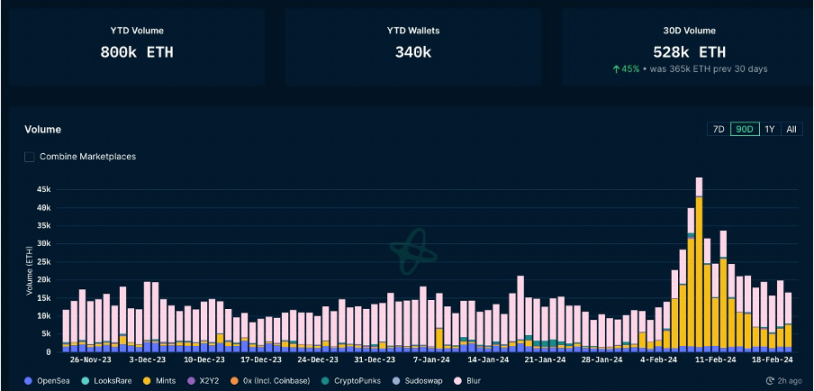Click the Blur legend label
Screen dimensions: 814x391
click(473, 381)
